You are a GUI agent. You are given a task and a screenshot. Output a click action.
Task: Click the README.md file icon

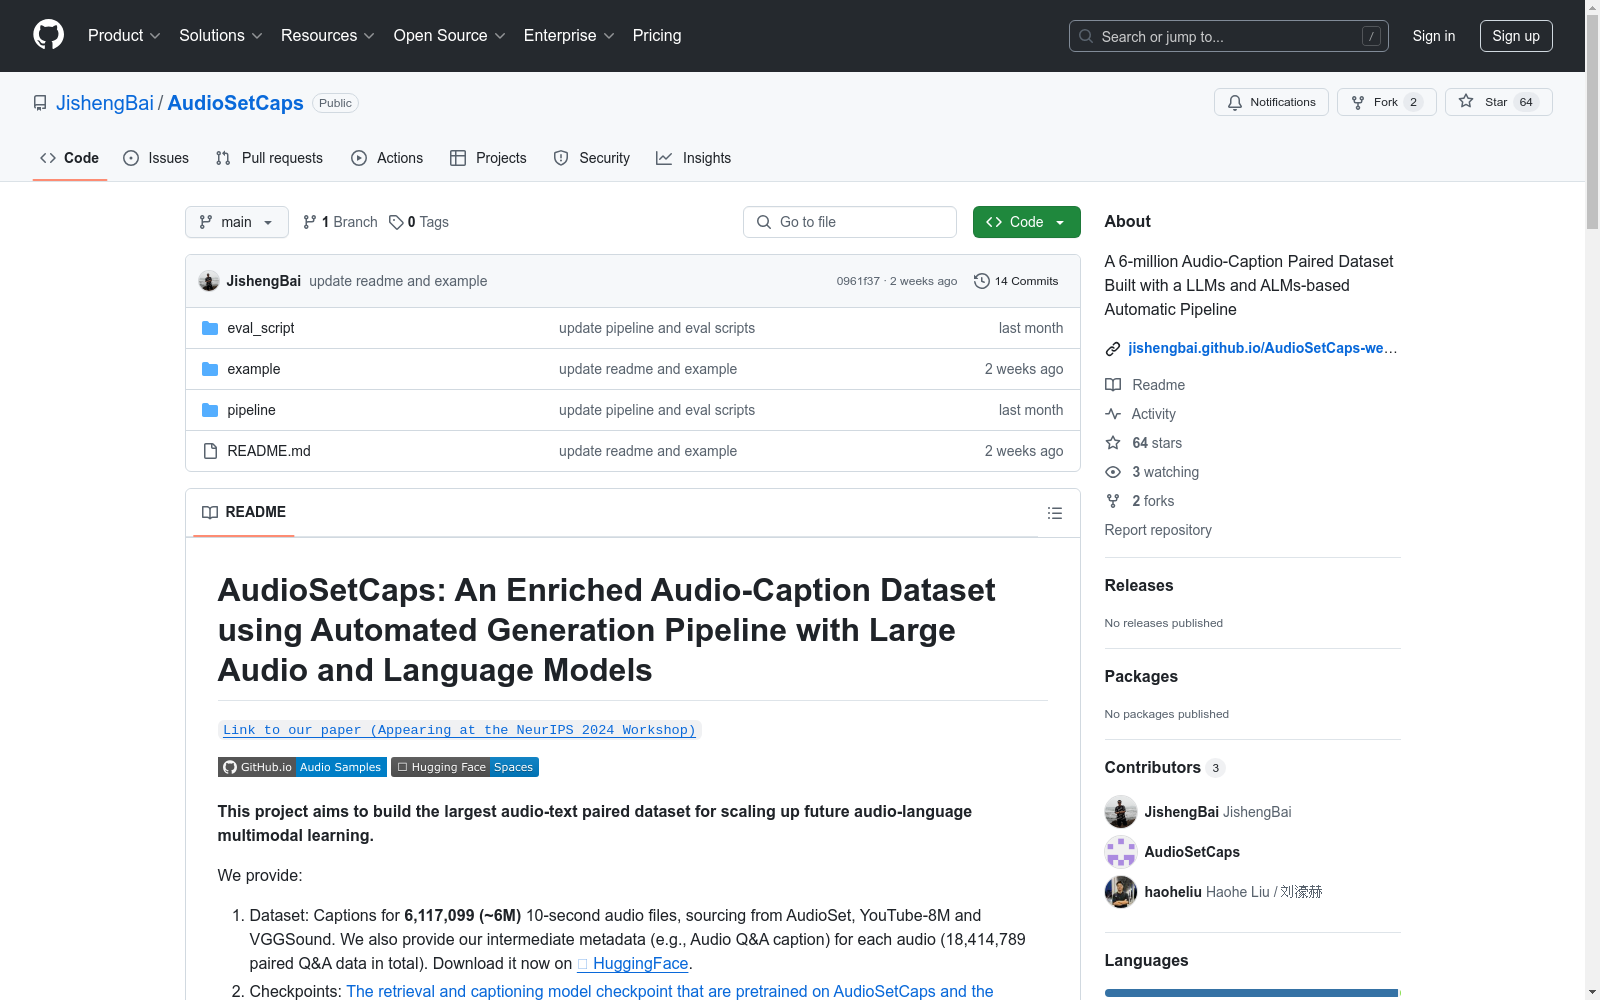point(210,451)
